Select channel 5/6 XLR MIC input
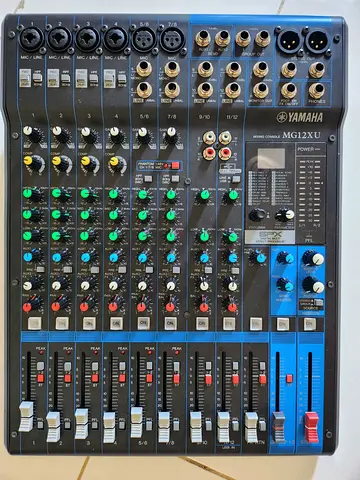The height and width of the screenshot is (480, 360). pos(144,39)
